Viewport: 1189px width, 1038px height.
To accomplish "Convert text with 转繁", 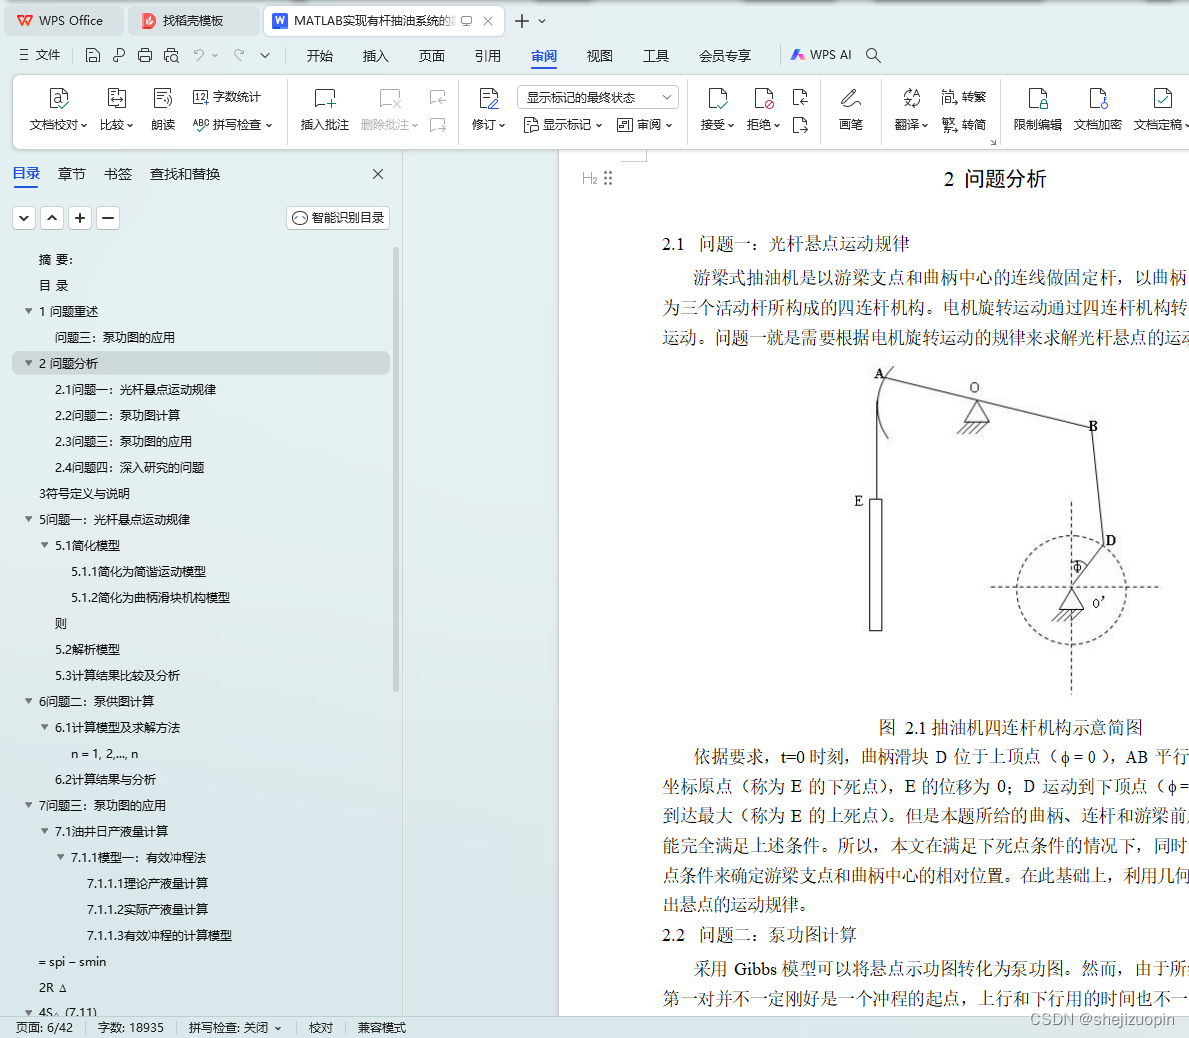I will 964,97.
